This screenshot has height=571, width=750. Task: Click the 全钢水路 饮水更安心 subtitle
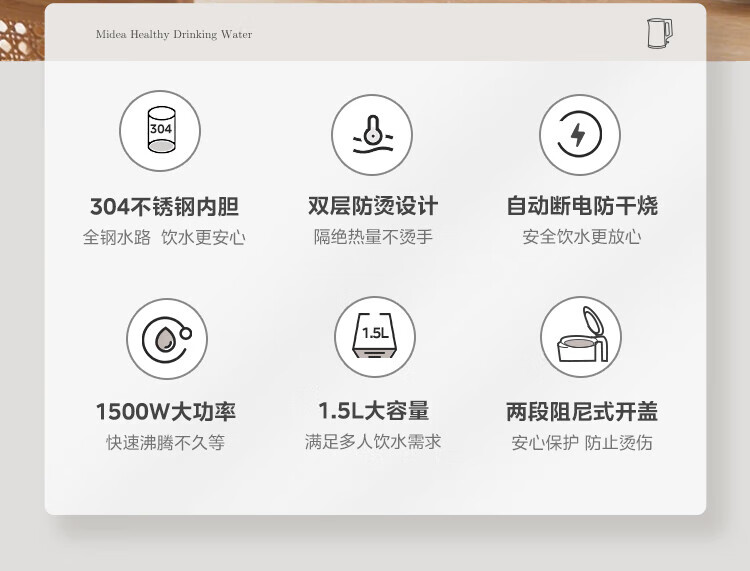click(x=164, y=238)
